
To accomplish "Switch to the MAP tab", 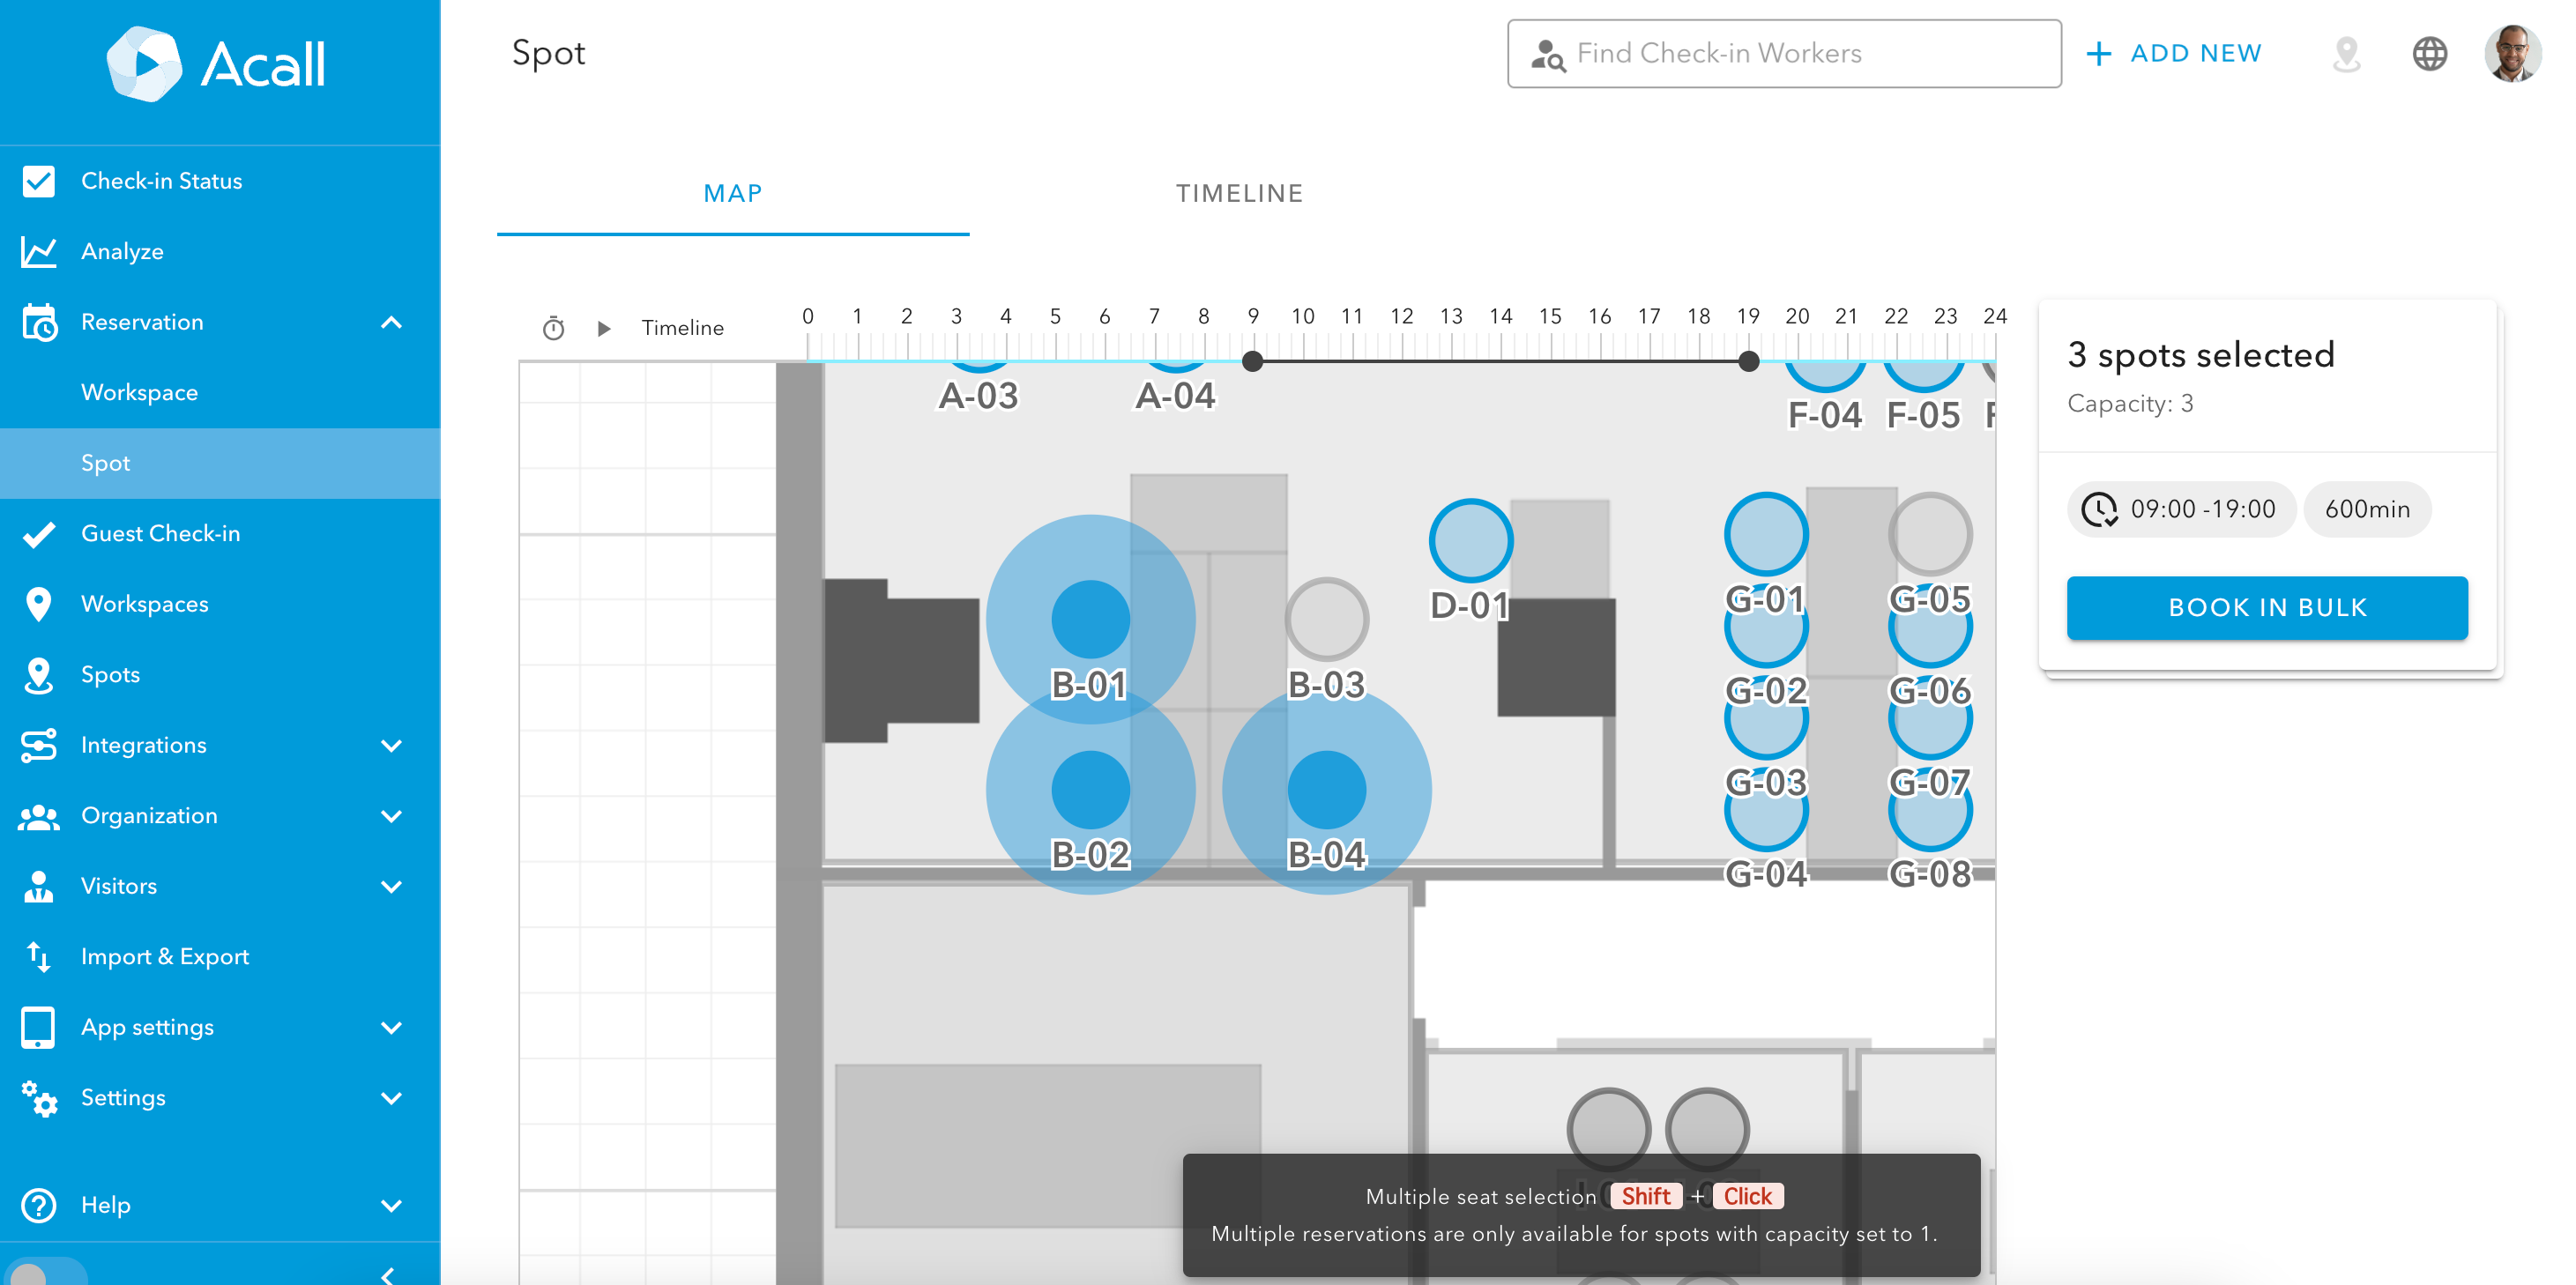I will point(733,194).
